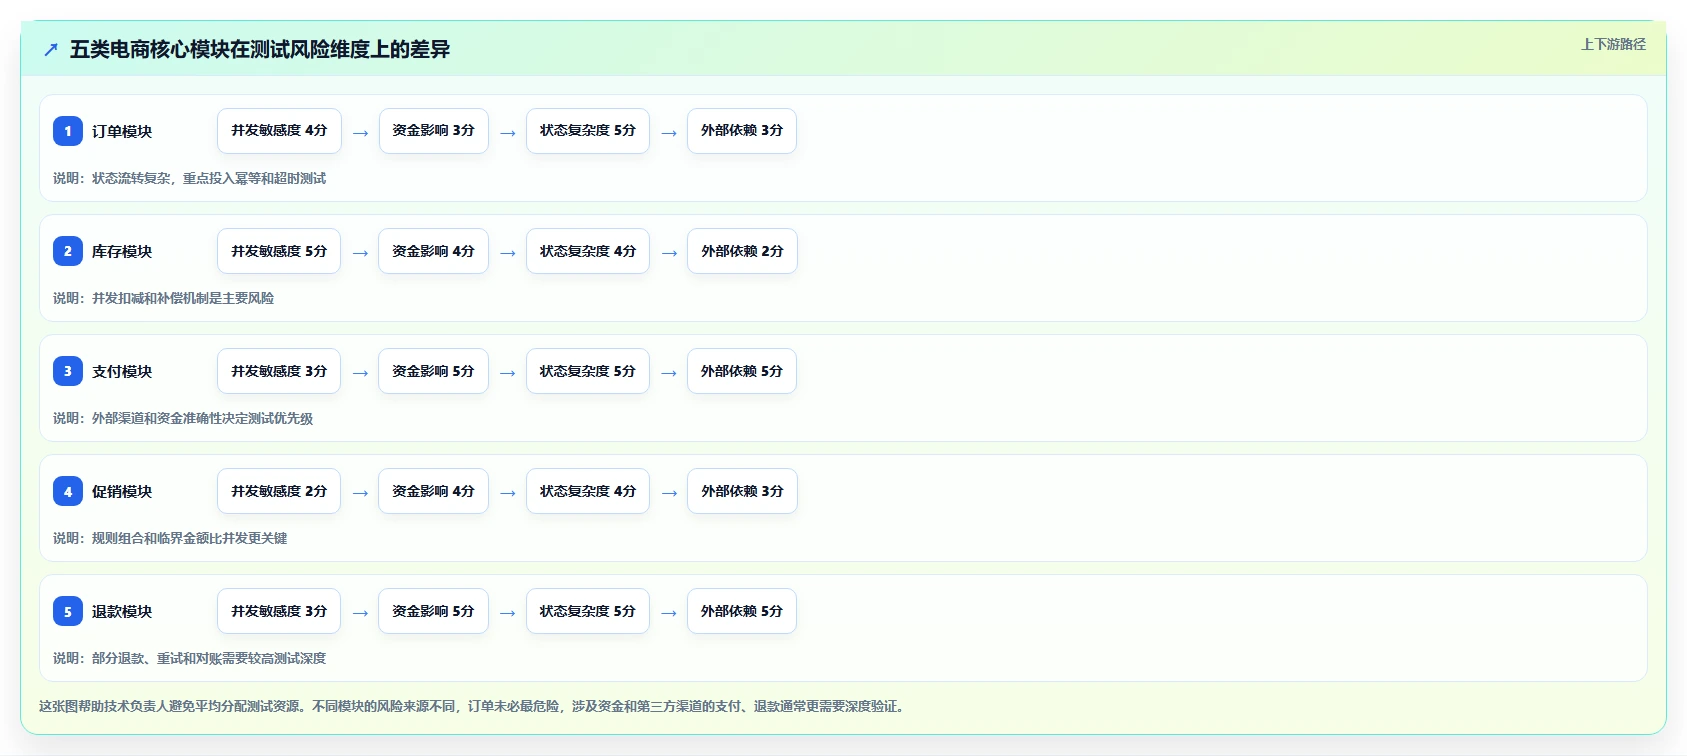Image resolution: width=1687 pixels, height=756 pixels.
Task: Click 外部依赖 5分 chip in 退款模块
Action: pyautogui.click(x=742, y=611)
